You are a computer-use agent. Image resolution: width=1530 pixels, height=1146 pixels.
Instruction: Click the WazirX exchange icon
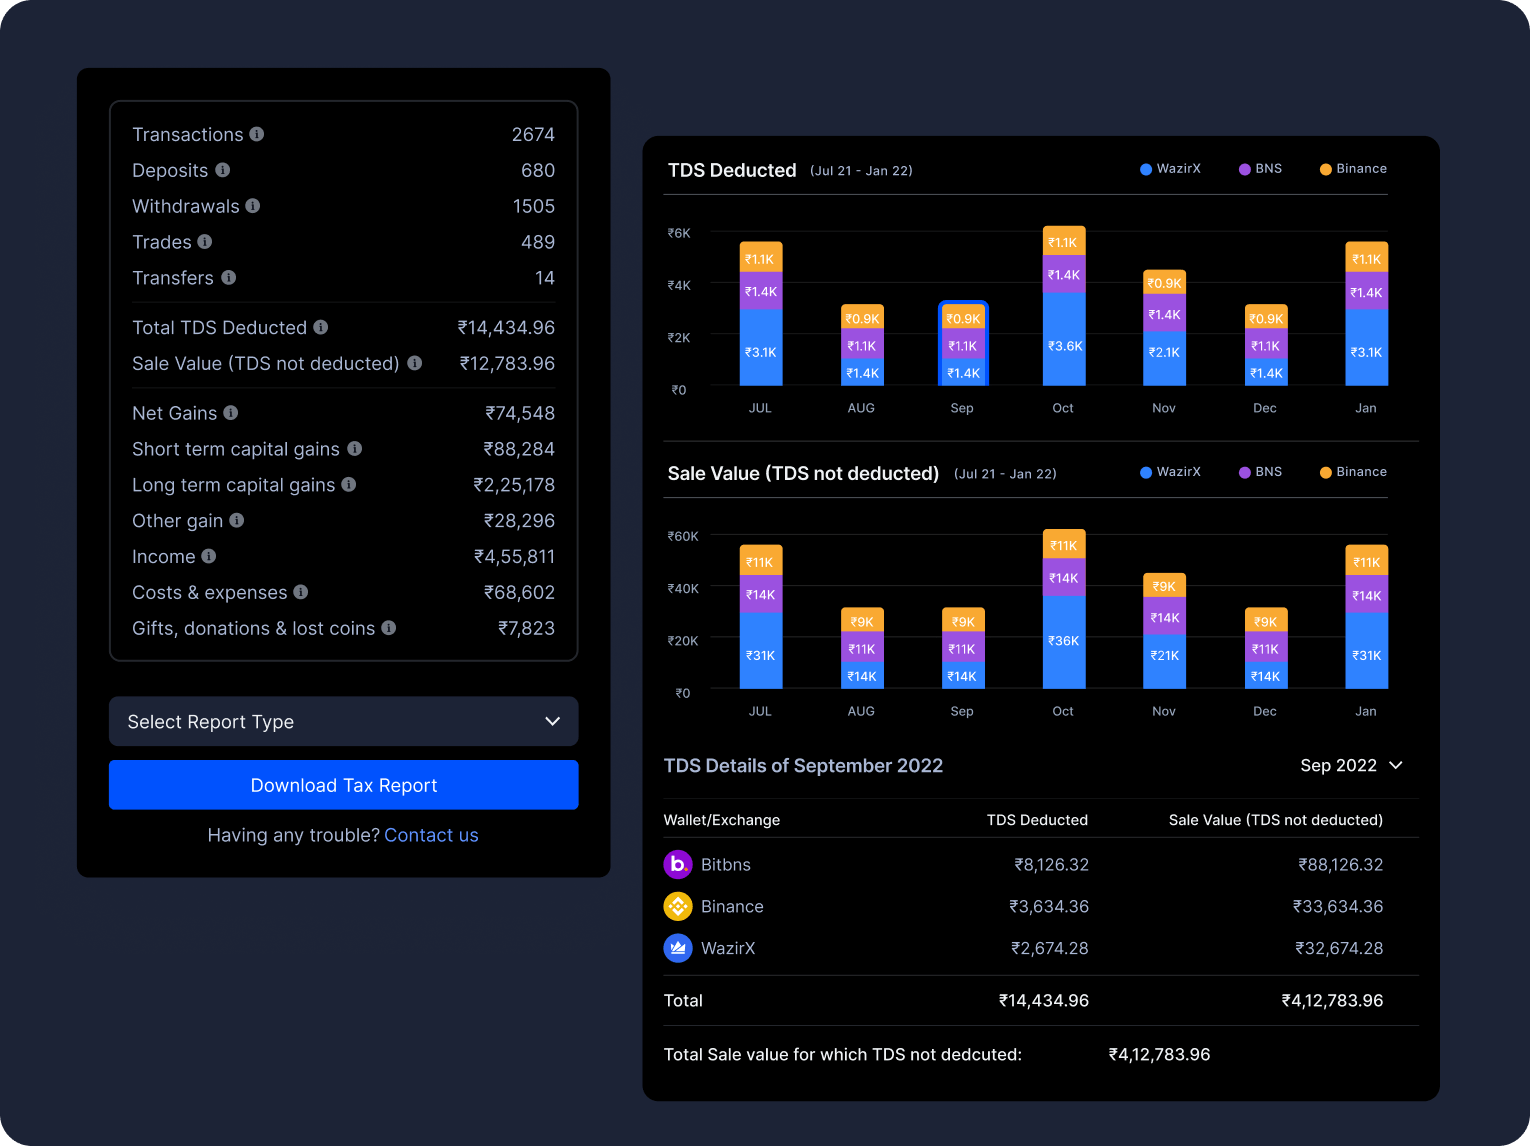[677, 948]
